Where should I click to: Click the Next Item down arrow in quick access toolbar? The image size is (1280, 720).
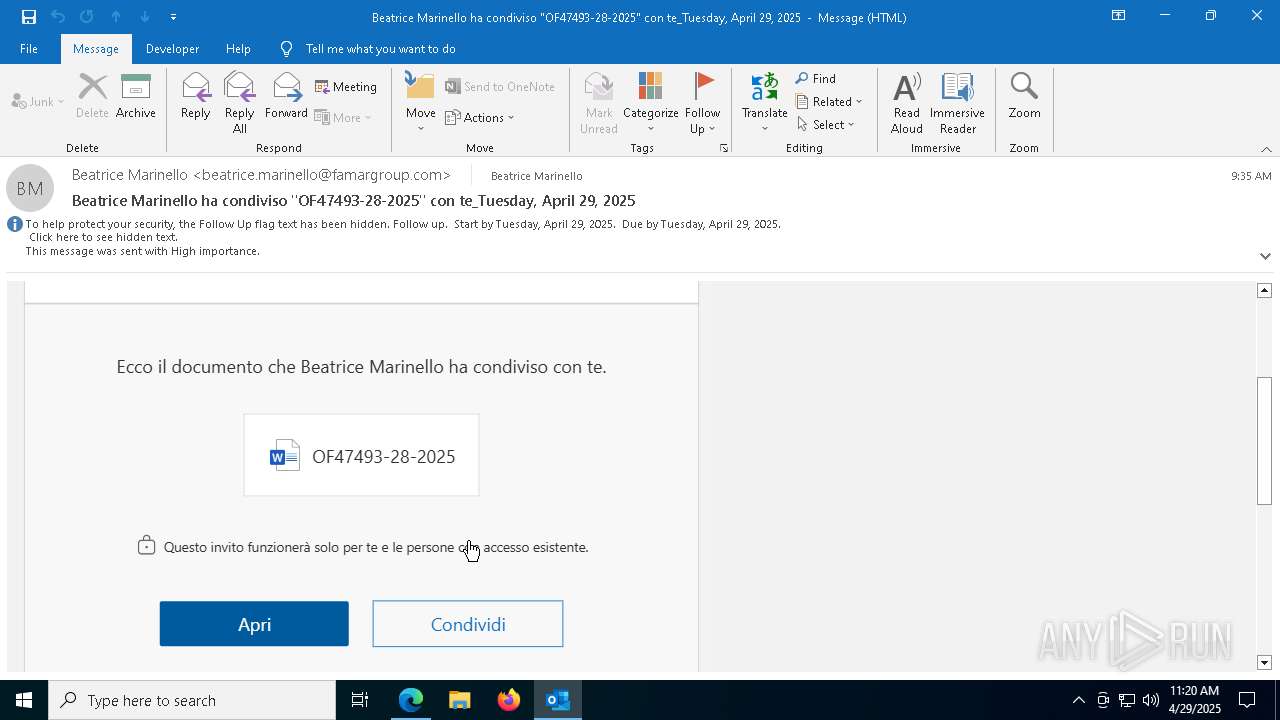(145, 17)
